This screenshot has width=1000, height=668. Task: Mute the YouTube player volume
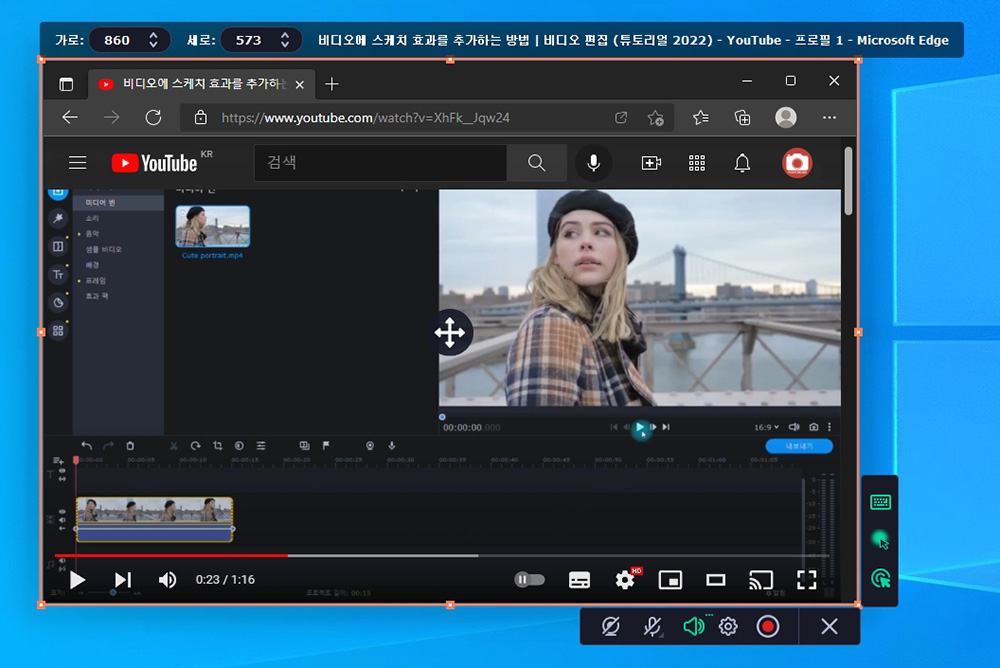tap(167, 580)
